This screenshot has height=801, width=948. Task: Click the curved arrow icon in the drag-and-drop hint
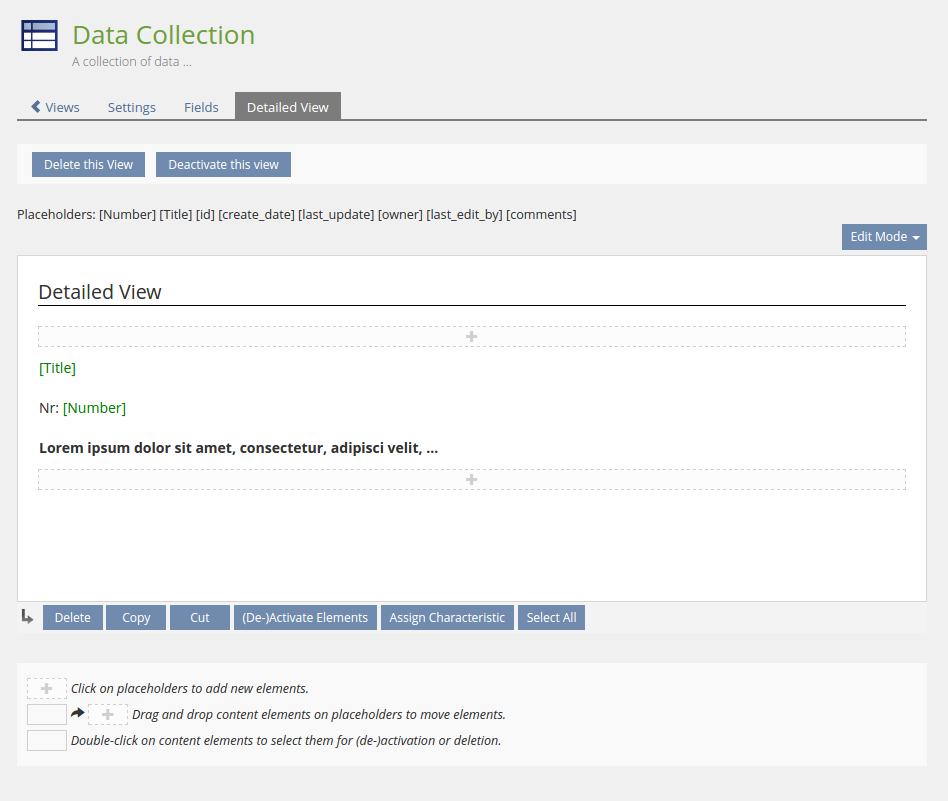(77, 714)
